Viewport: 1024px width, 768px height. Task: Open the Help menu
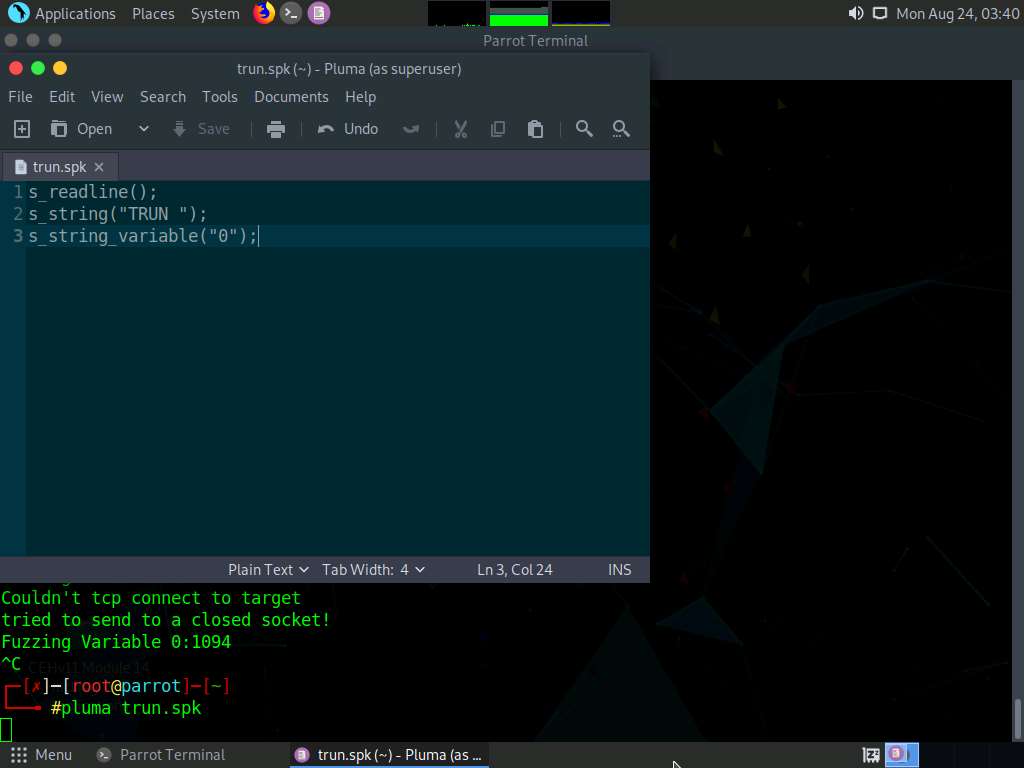pyautogui.click(x=360, y=97)
